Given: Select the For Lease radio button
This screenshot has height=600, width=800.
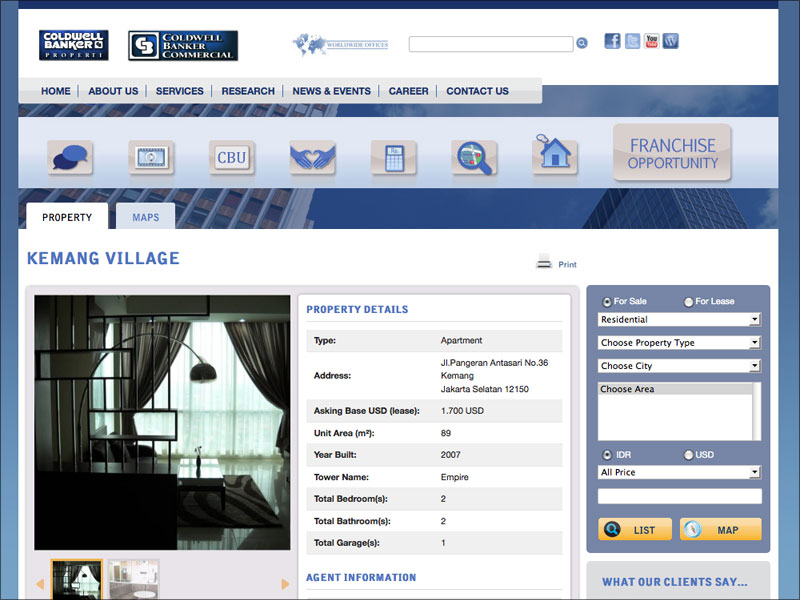Looking at the screenshot, I should coord(689,301).
